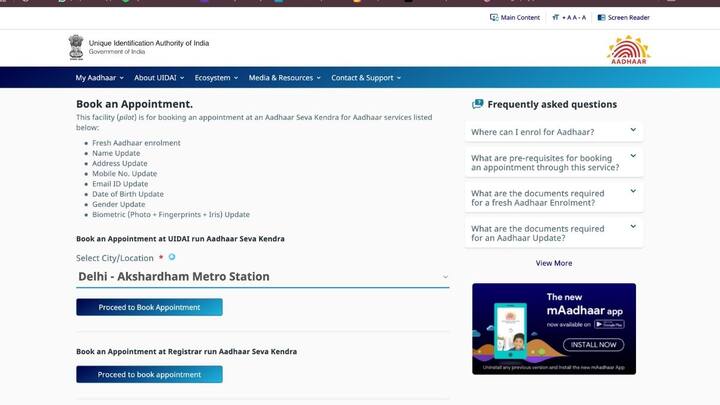The height and width of the screenshot is (405, 720).
Task: Click the Government of India emblem
Action: tap(76, 47)
